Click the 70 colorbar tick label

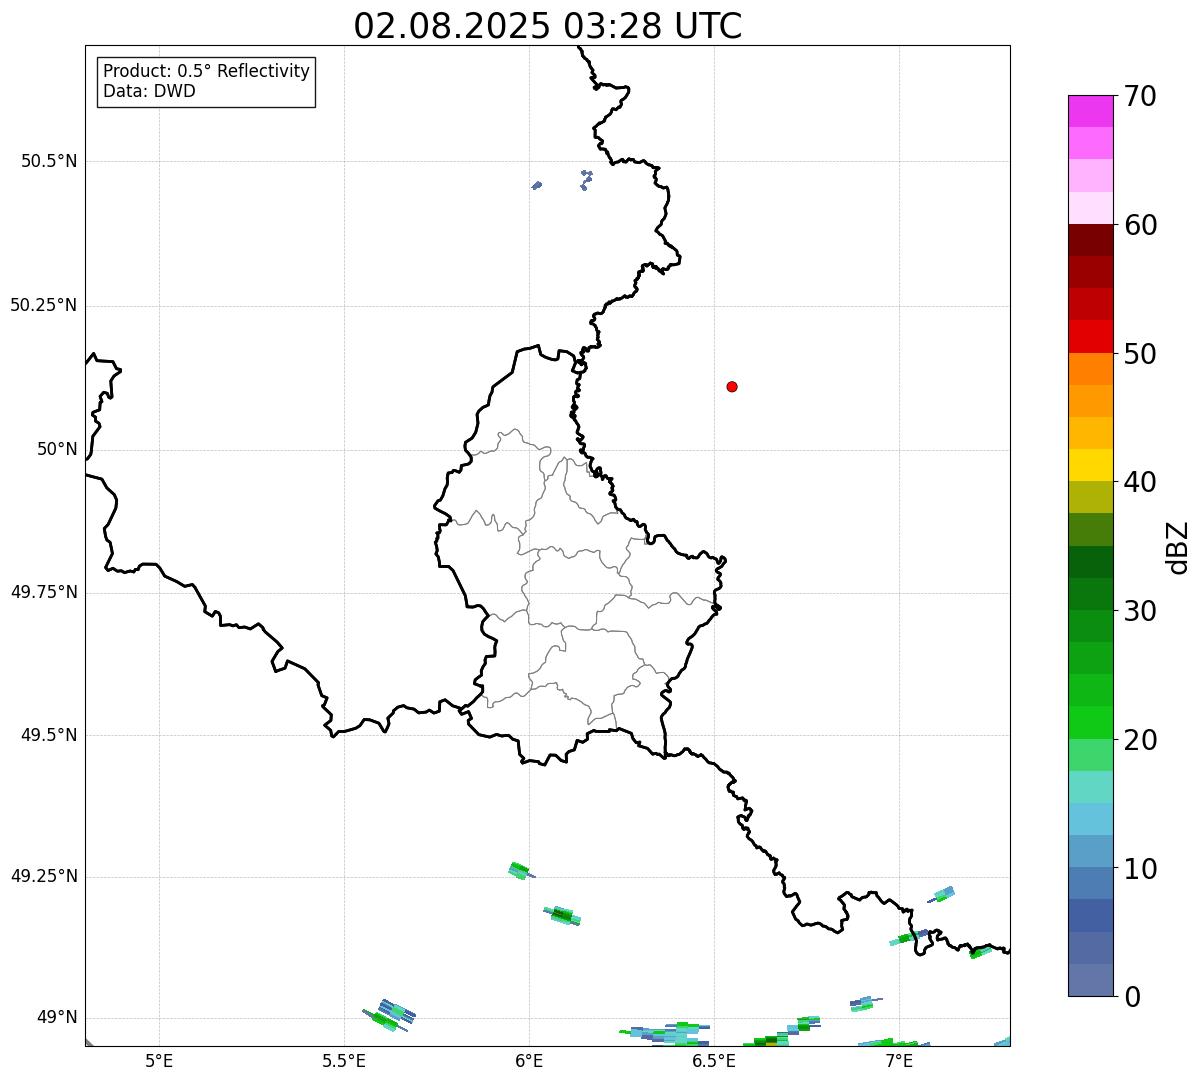tap(1140, 96)
